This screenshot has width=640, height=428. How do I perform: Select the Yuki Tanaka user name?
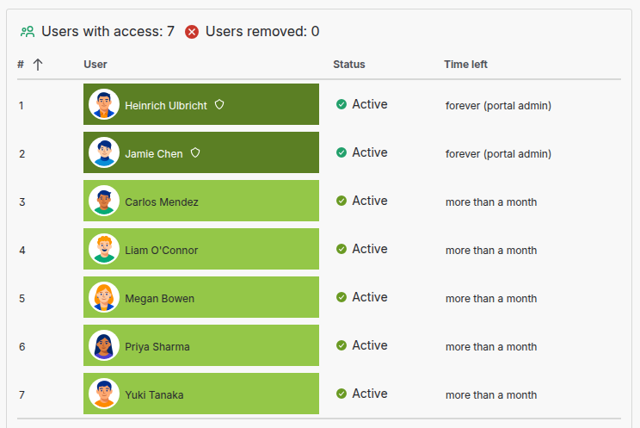pos(154,395)
